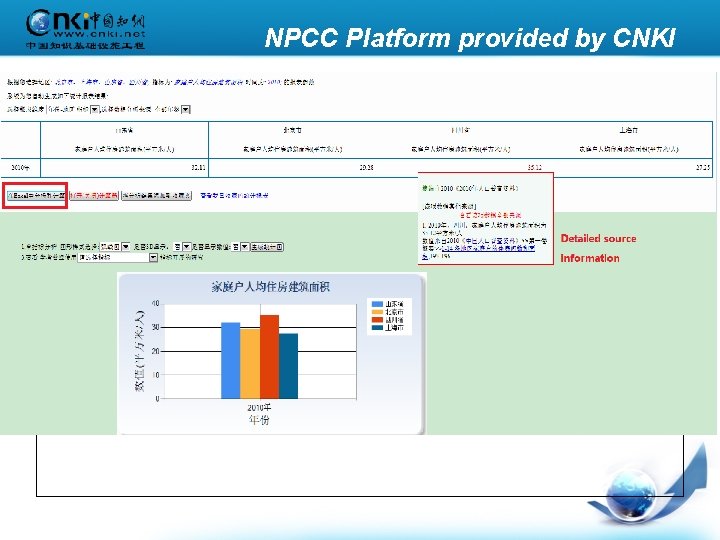Viewport: 720px width, 540px height.
Task: Click the redraw chart button
Action: click(267, 247)
